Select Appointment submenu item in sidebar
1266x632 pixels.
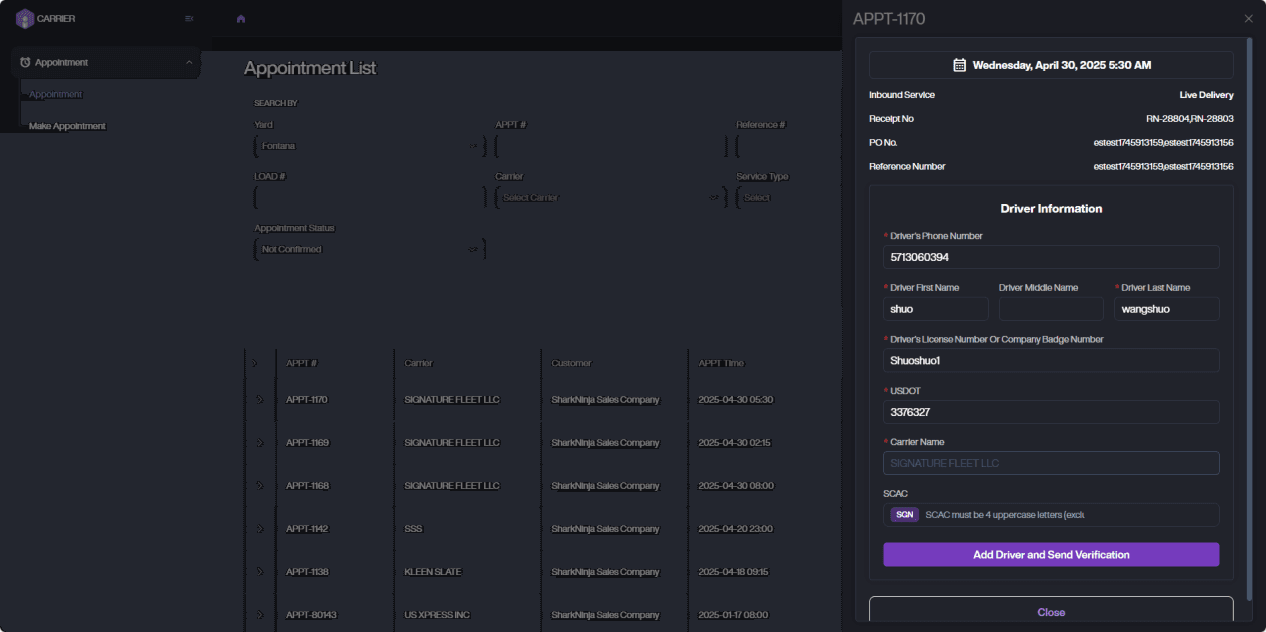(56, 94)
